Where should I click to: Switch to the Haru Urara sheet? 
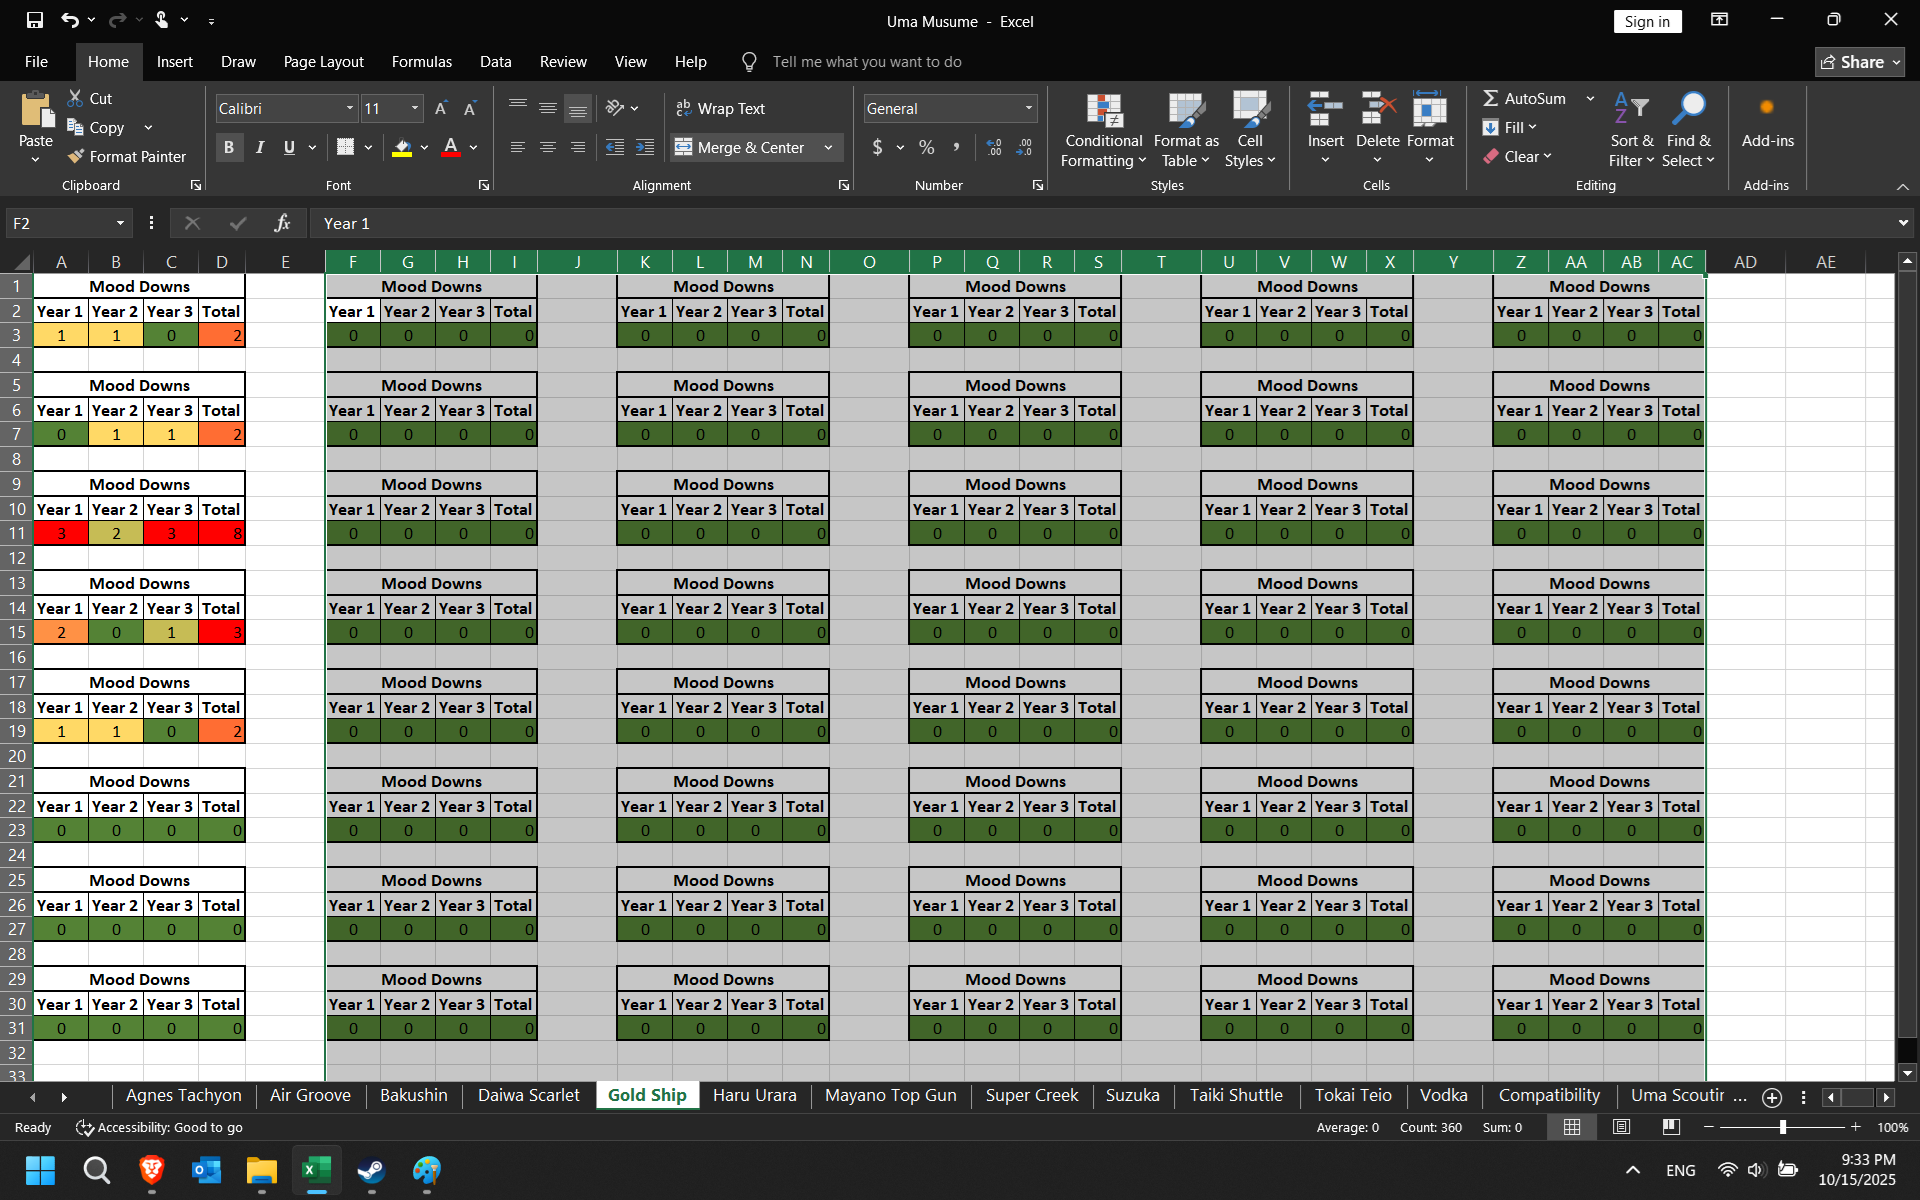(754, 1095)
